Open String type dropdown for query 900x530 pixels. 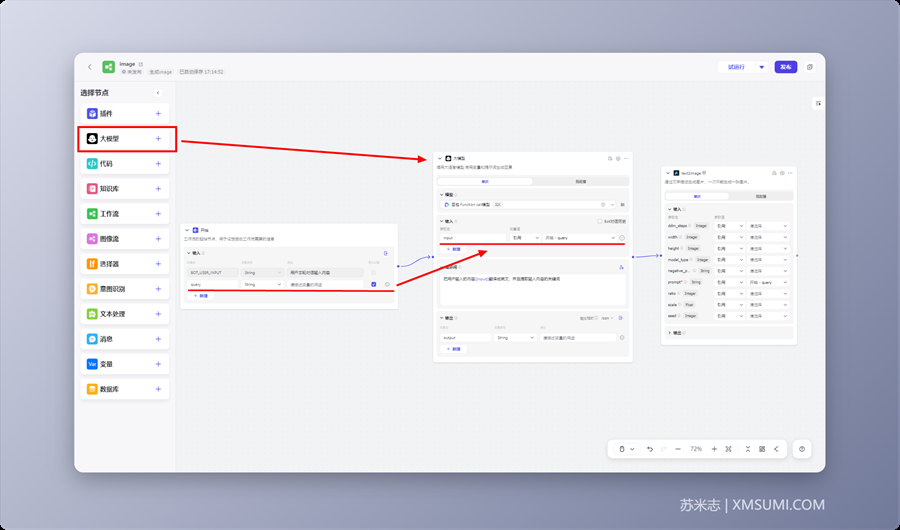point(262,284)
